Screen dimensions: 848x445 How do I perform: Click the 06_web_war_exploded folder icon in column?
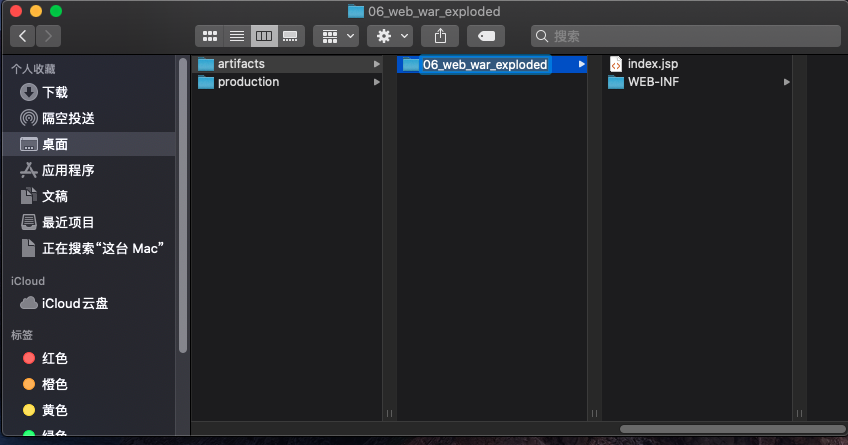(411, 64)
